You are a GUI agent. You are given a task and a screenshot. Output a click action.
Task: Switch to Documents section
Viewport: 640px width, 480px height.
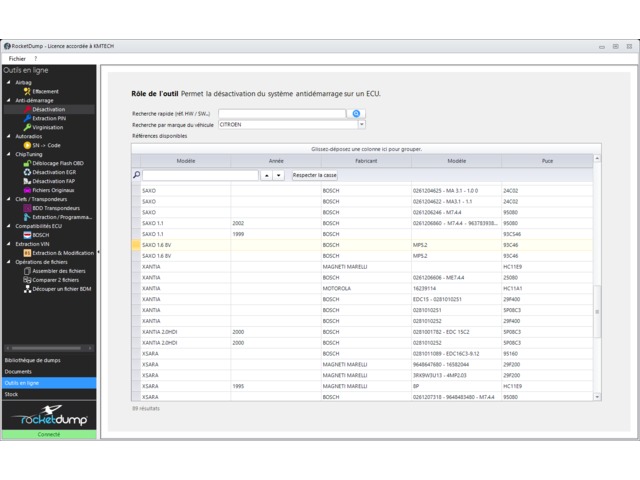click(49, 372)
